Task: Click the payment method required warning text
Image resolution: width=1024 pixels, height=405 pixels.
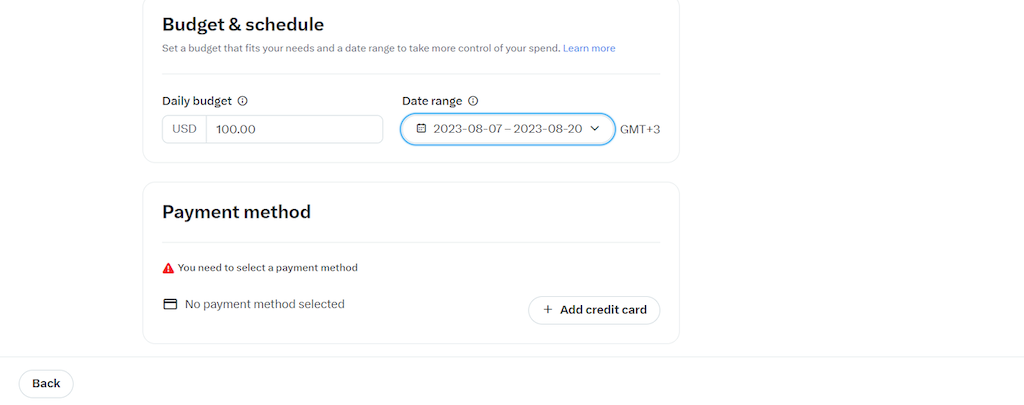Action: coord(268,268)
